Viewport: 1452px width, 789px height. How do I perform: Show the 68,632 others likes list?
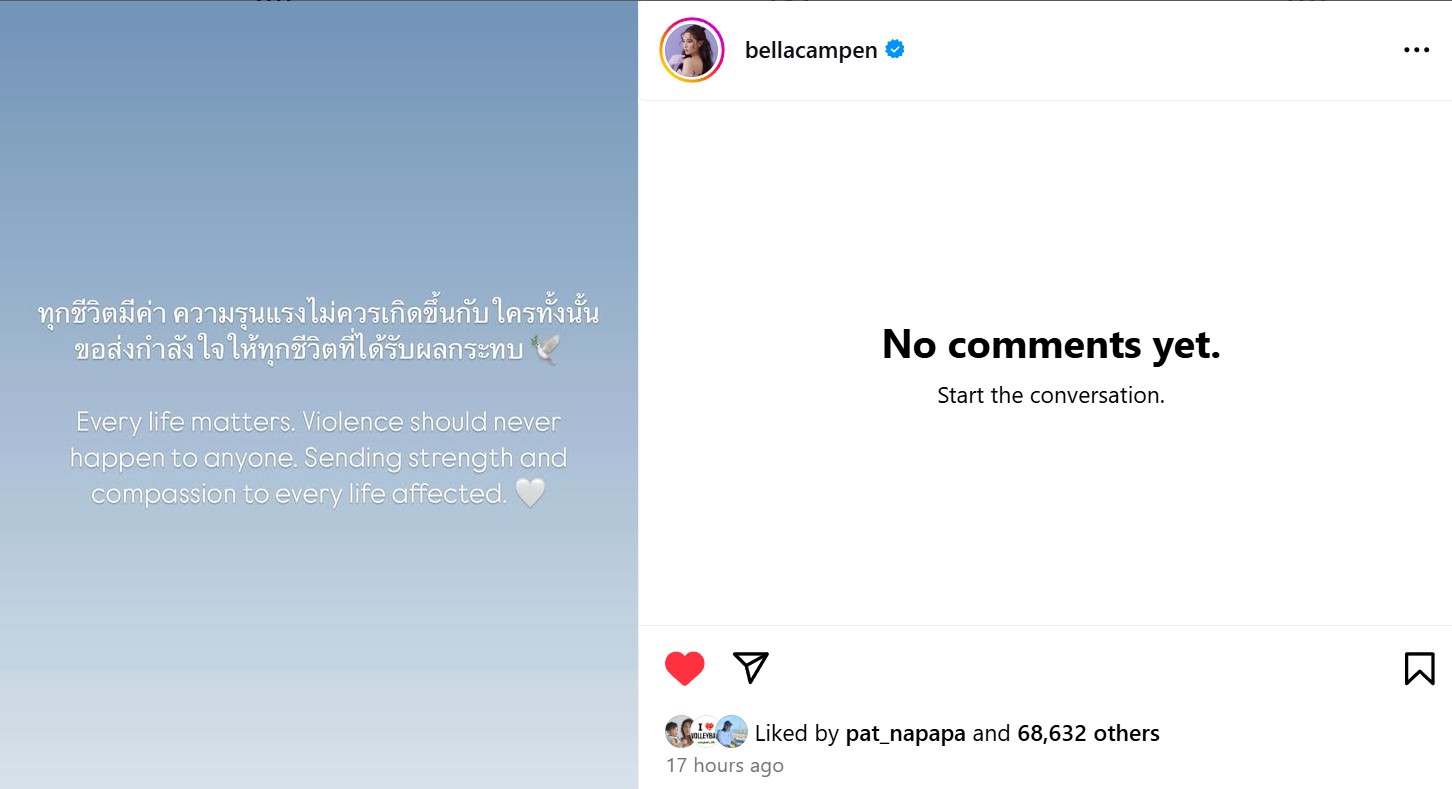(x=1088, y=733)
